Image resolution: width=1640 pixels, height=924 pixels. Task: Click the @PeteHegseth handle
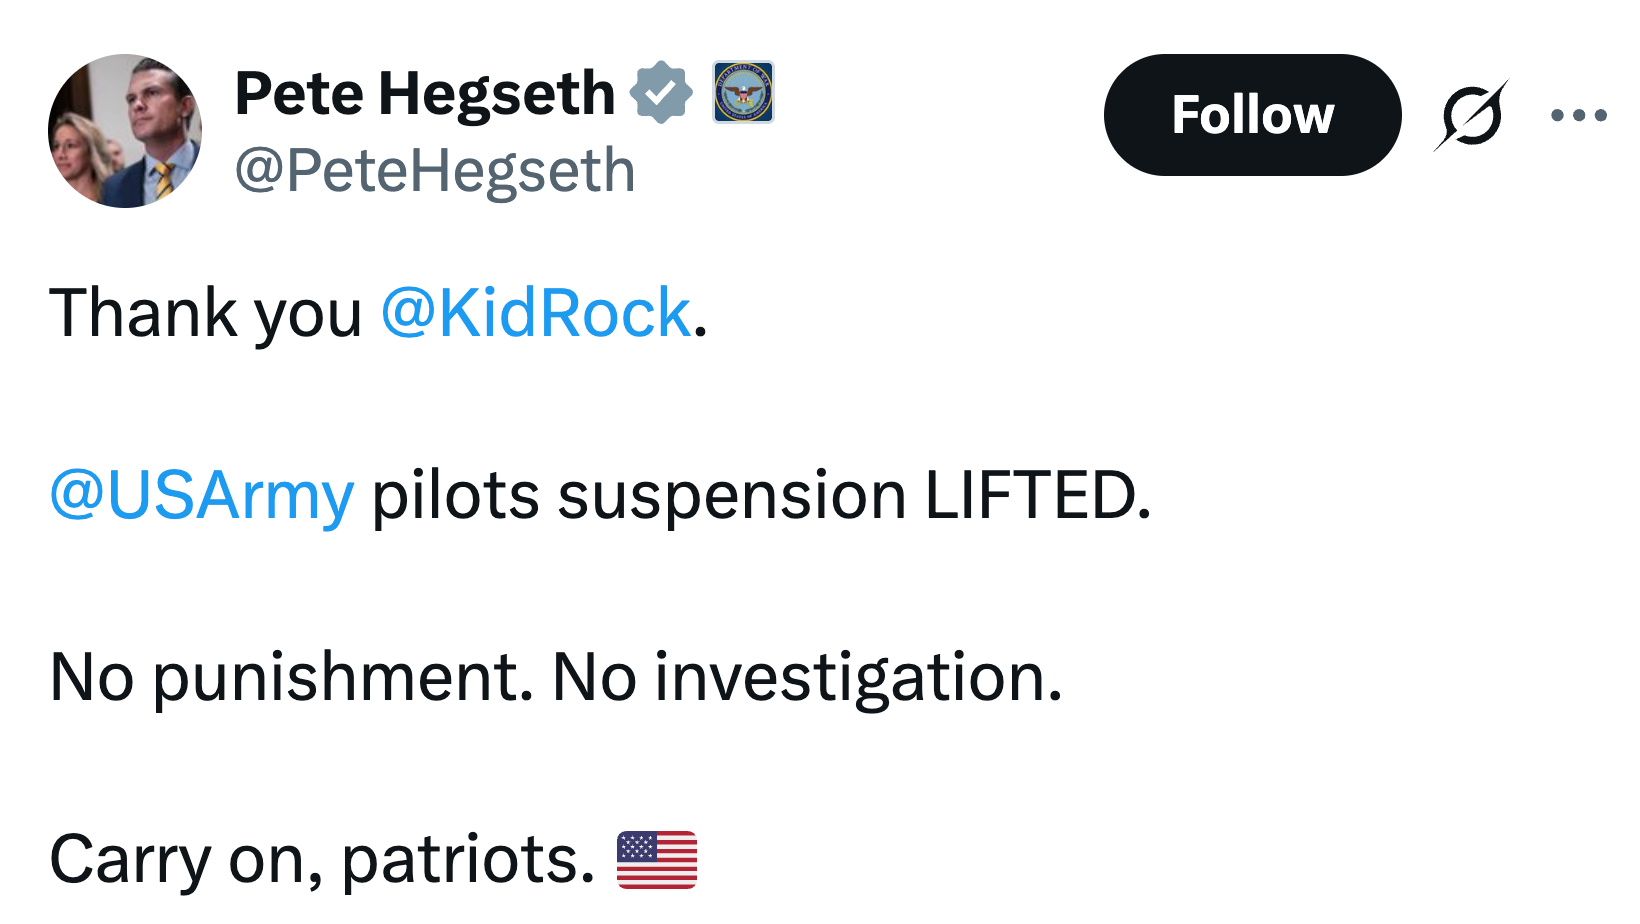[x=434, y=169]
